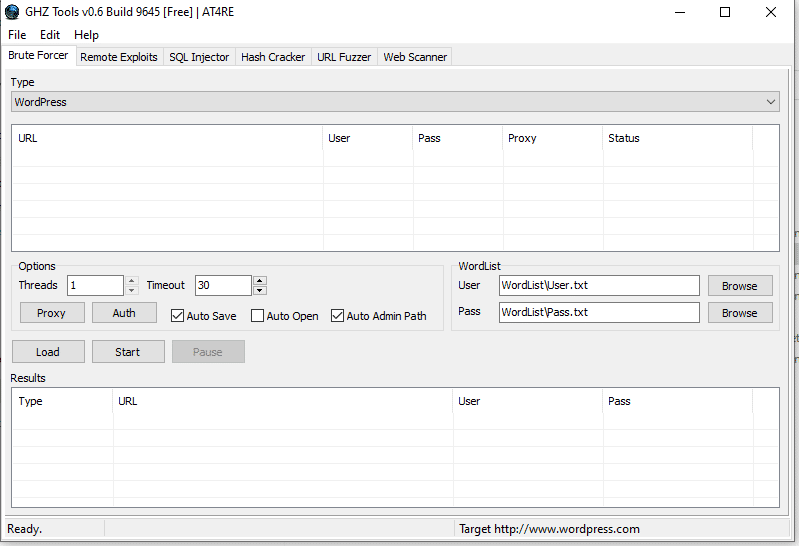Viewport: 799px width, 546px height.
Task: Decrease Threads value with down arrow
Action: point(131,290)
